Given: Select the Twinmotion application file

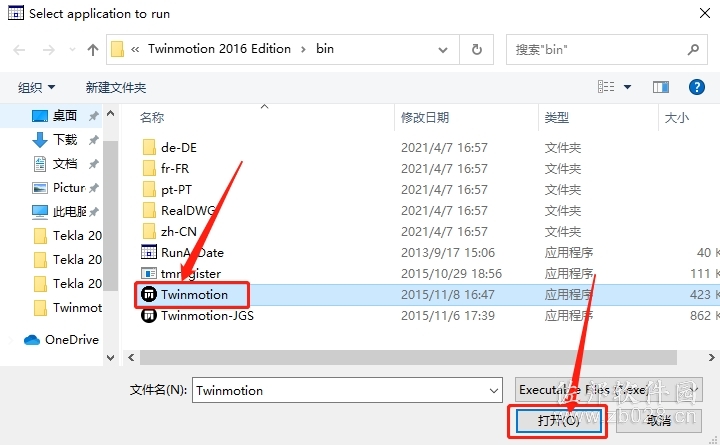Looking at the screenshot, I should [194, 294].
